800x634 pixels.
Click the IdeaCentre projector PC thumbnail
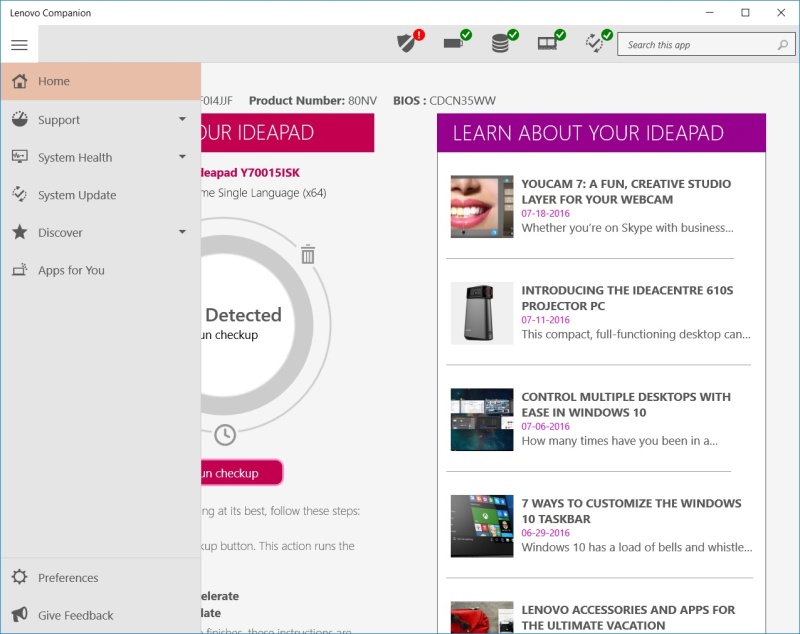[482, 313]
